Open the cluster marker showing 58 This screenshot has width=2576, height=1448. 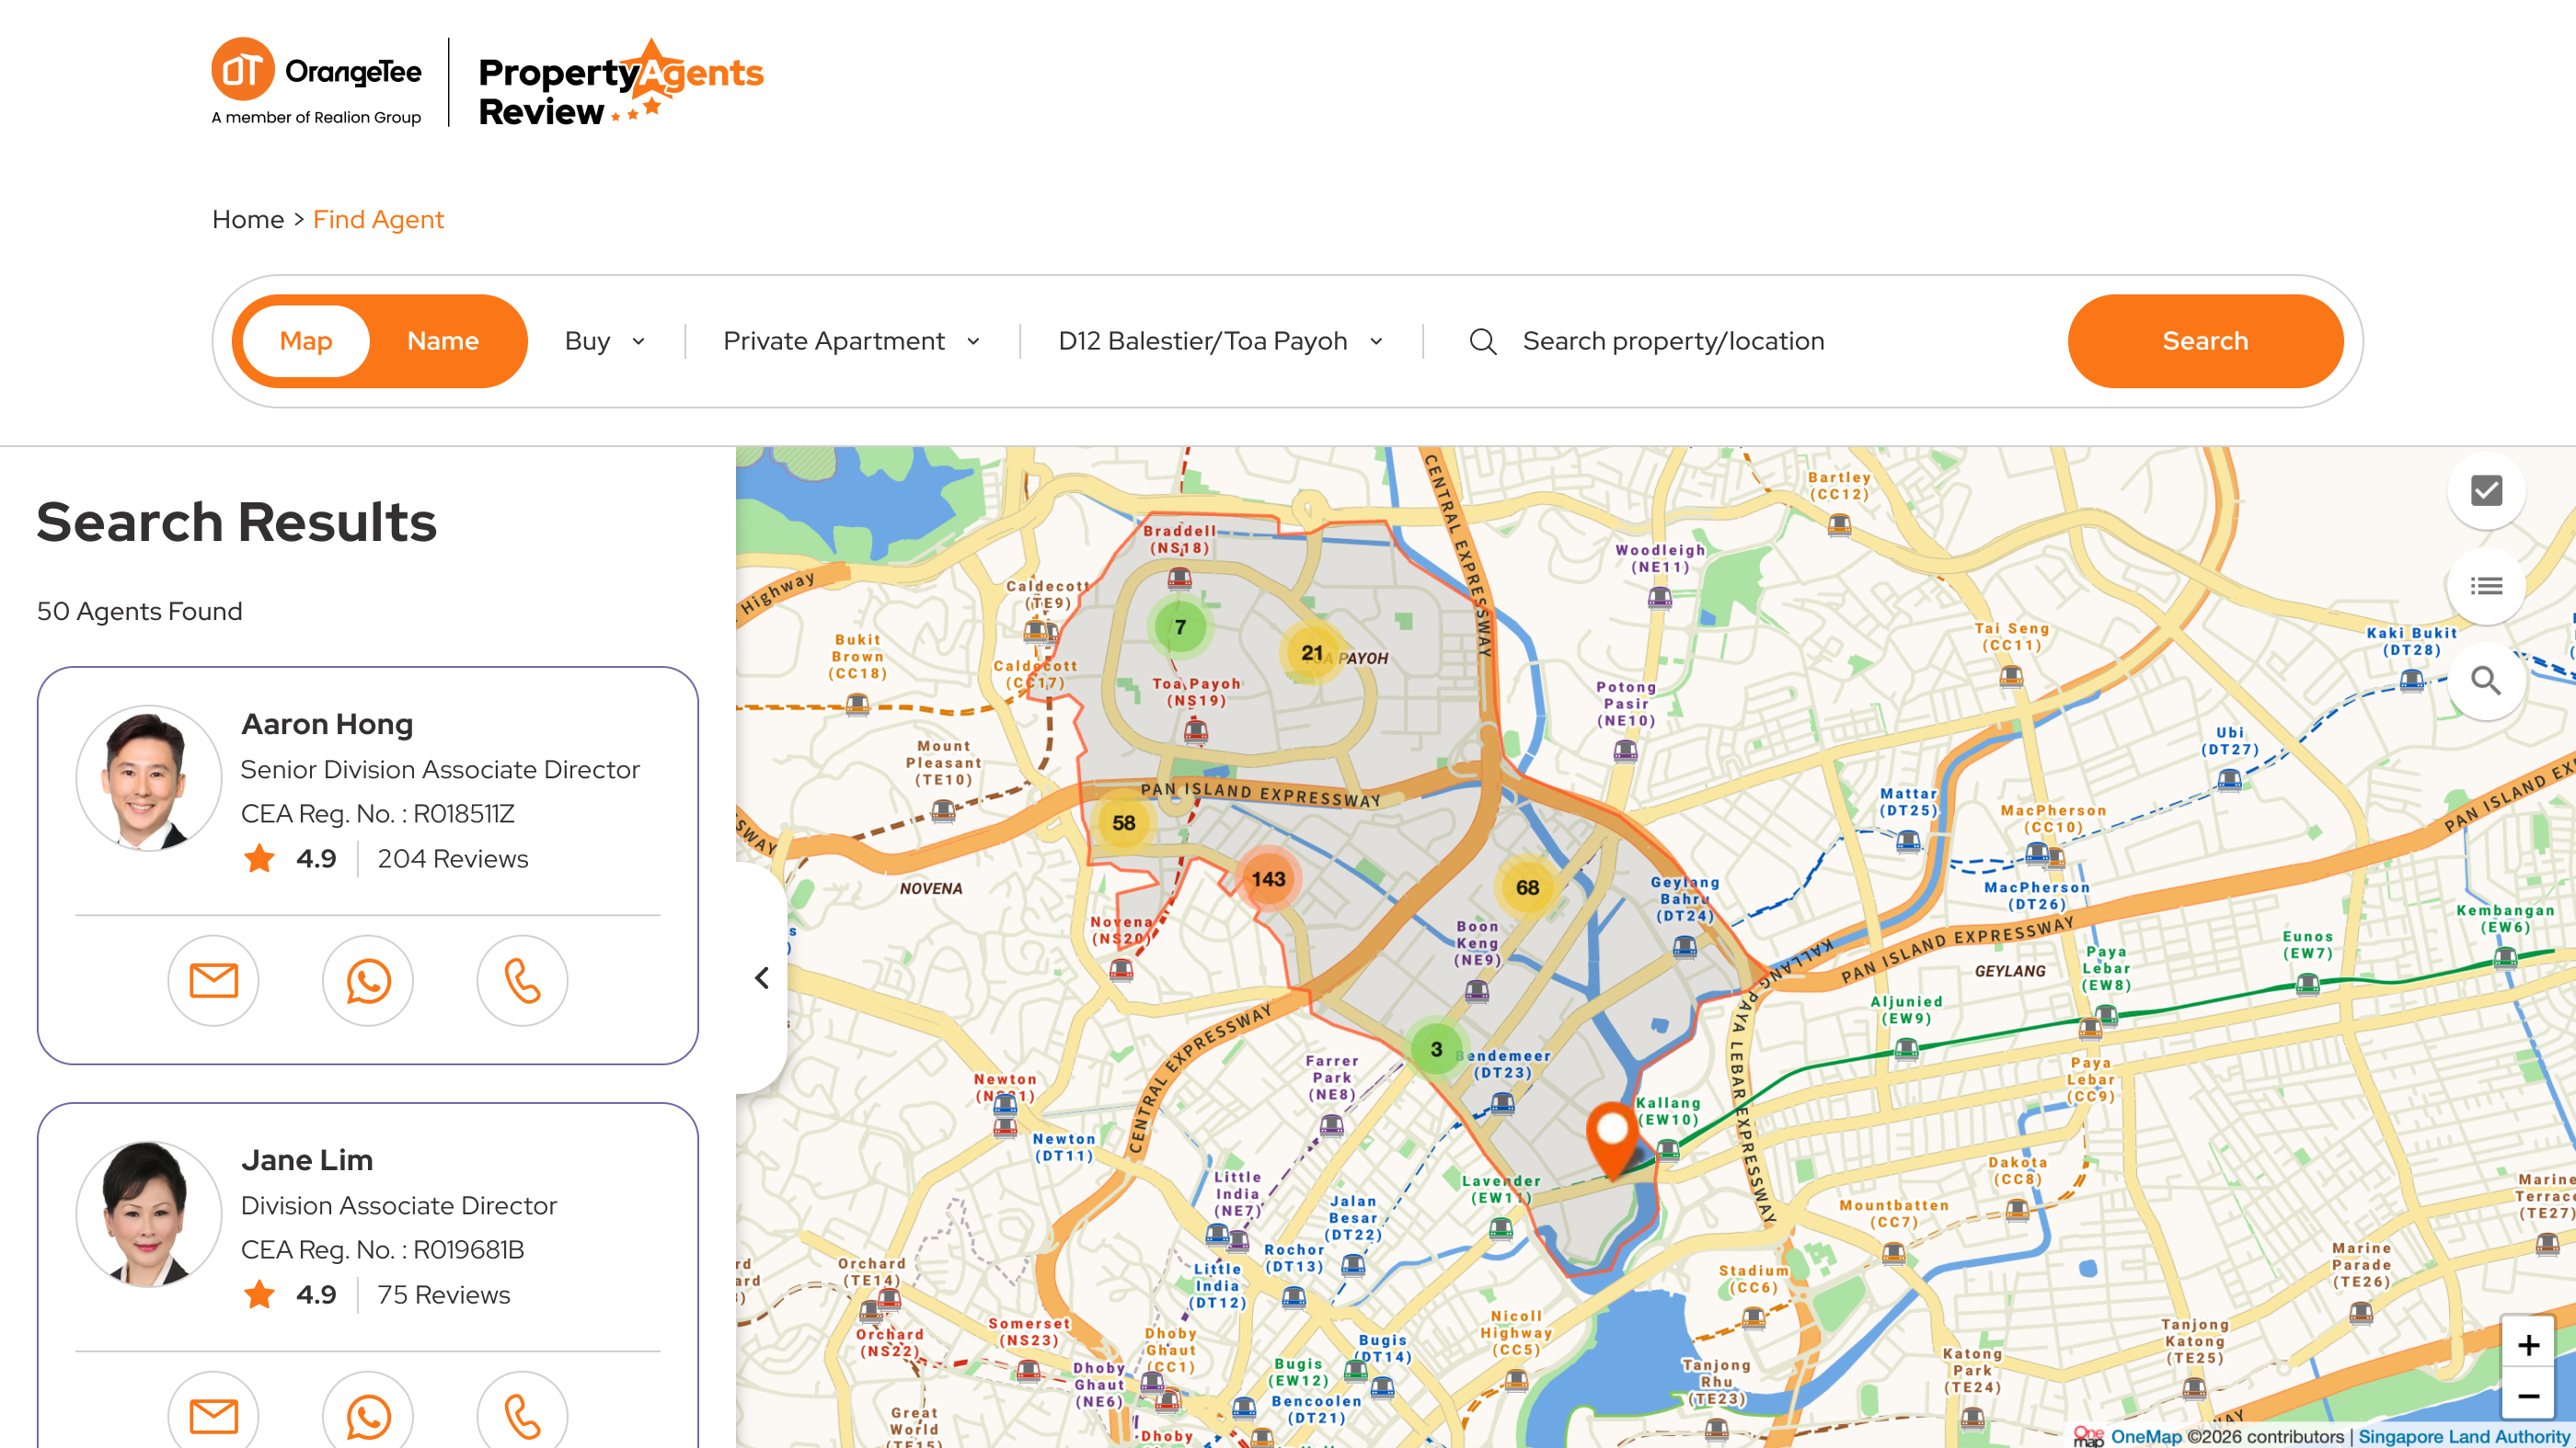click(1124, 823)
